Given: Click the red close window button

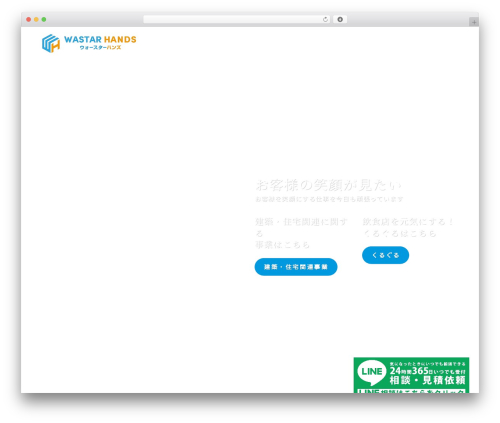Looking at the screenshot, I should pyautogui.click(x=29, y=20).
